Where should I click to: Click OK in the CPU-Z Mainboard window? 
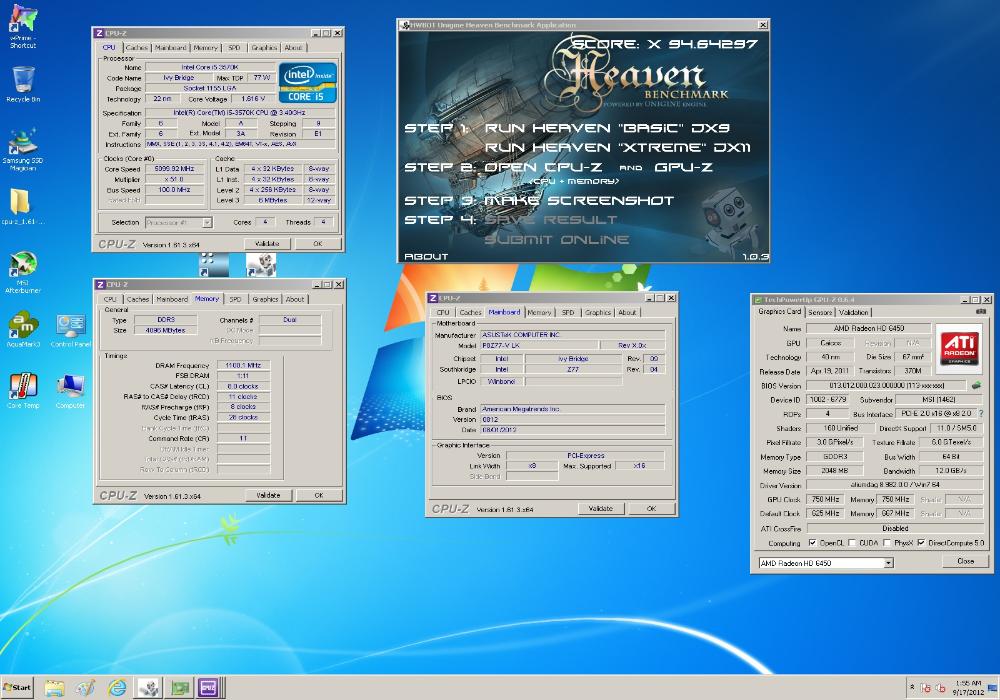651,508
